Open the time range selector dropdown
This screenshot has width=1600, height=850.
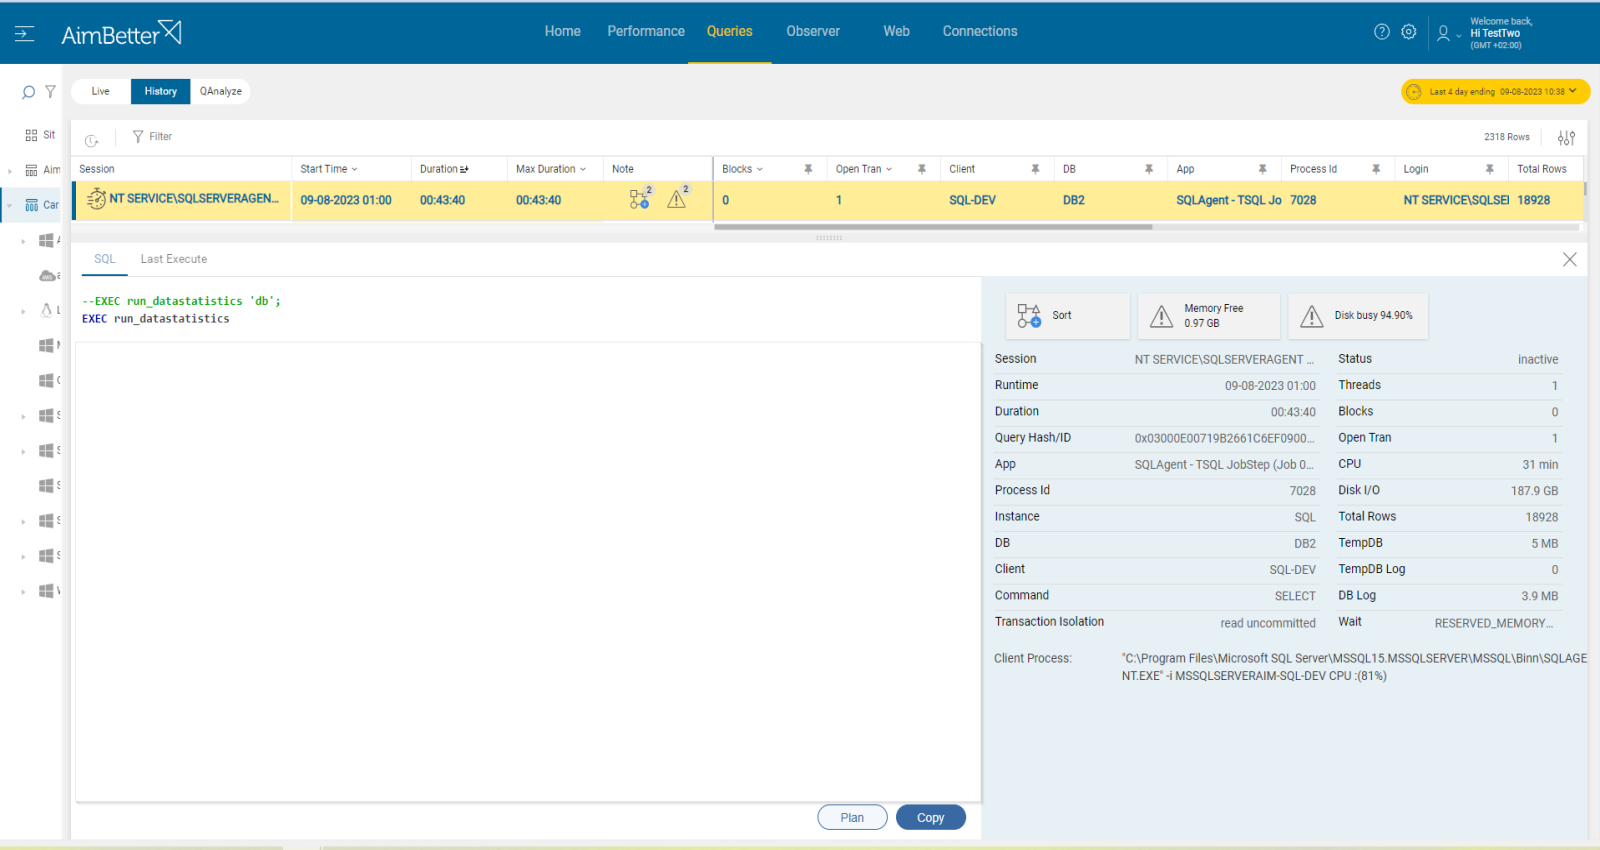(x=1495, y=92)
